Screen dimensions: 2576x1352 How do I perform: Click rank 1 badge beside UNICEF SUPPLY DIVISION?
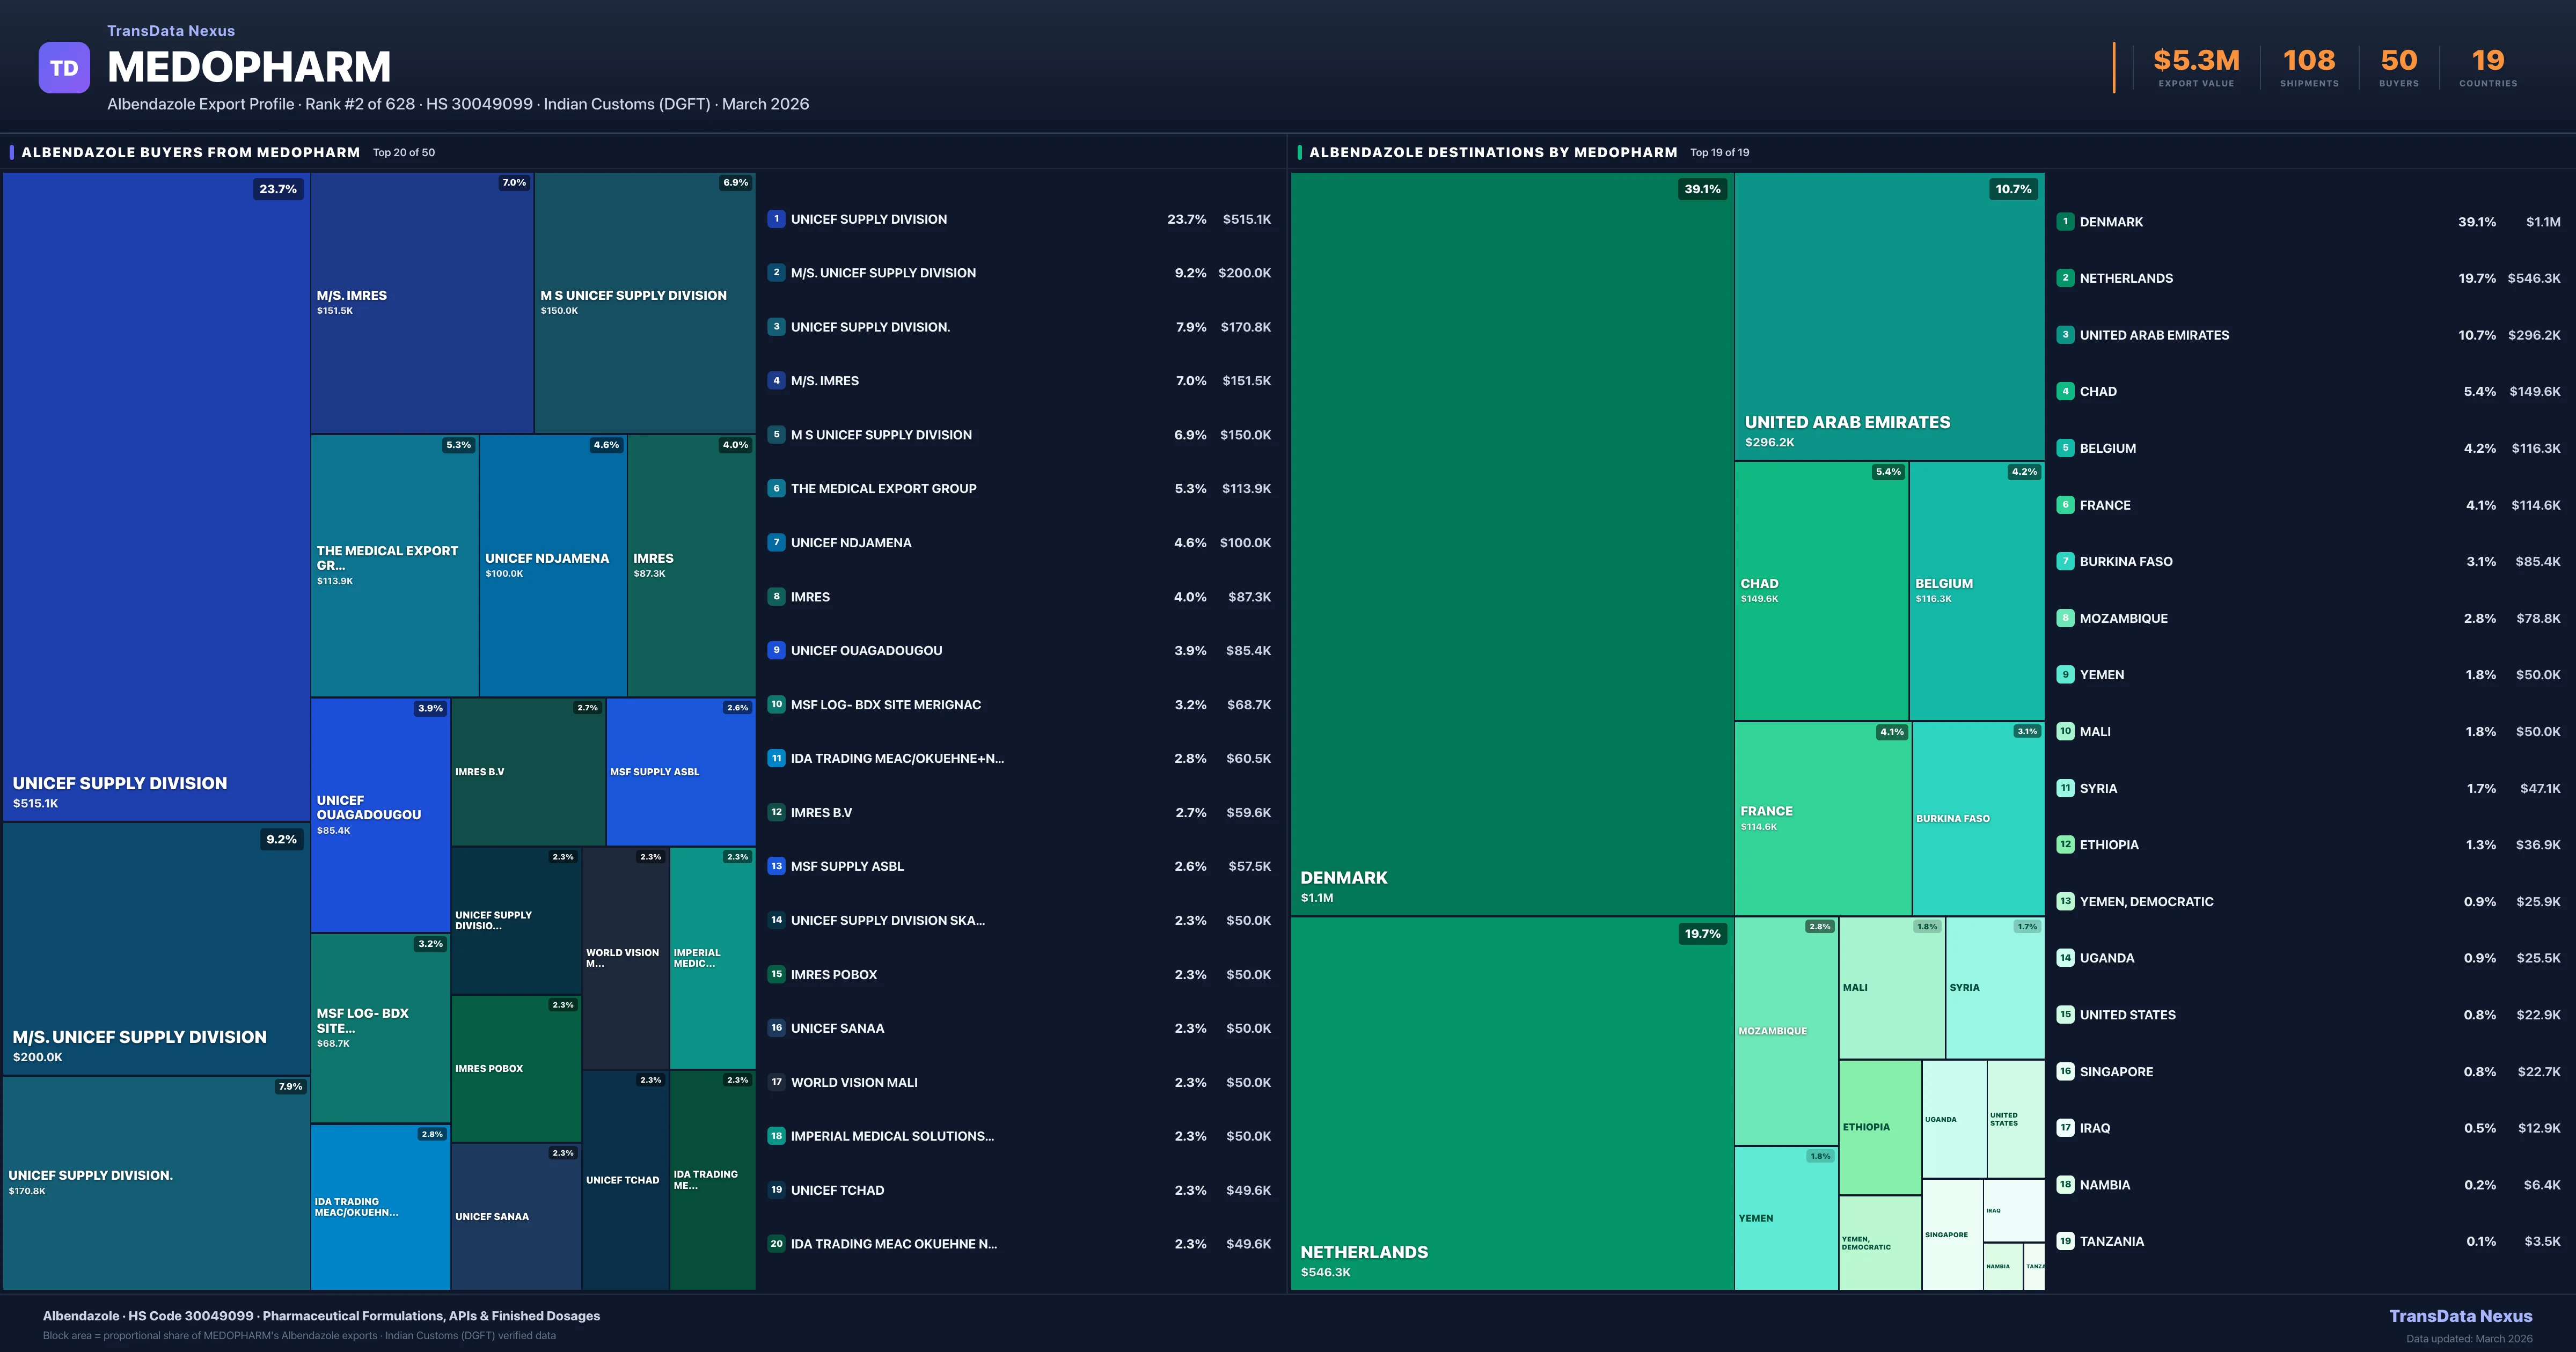click(776, 219)
